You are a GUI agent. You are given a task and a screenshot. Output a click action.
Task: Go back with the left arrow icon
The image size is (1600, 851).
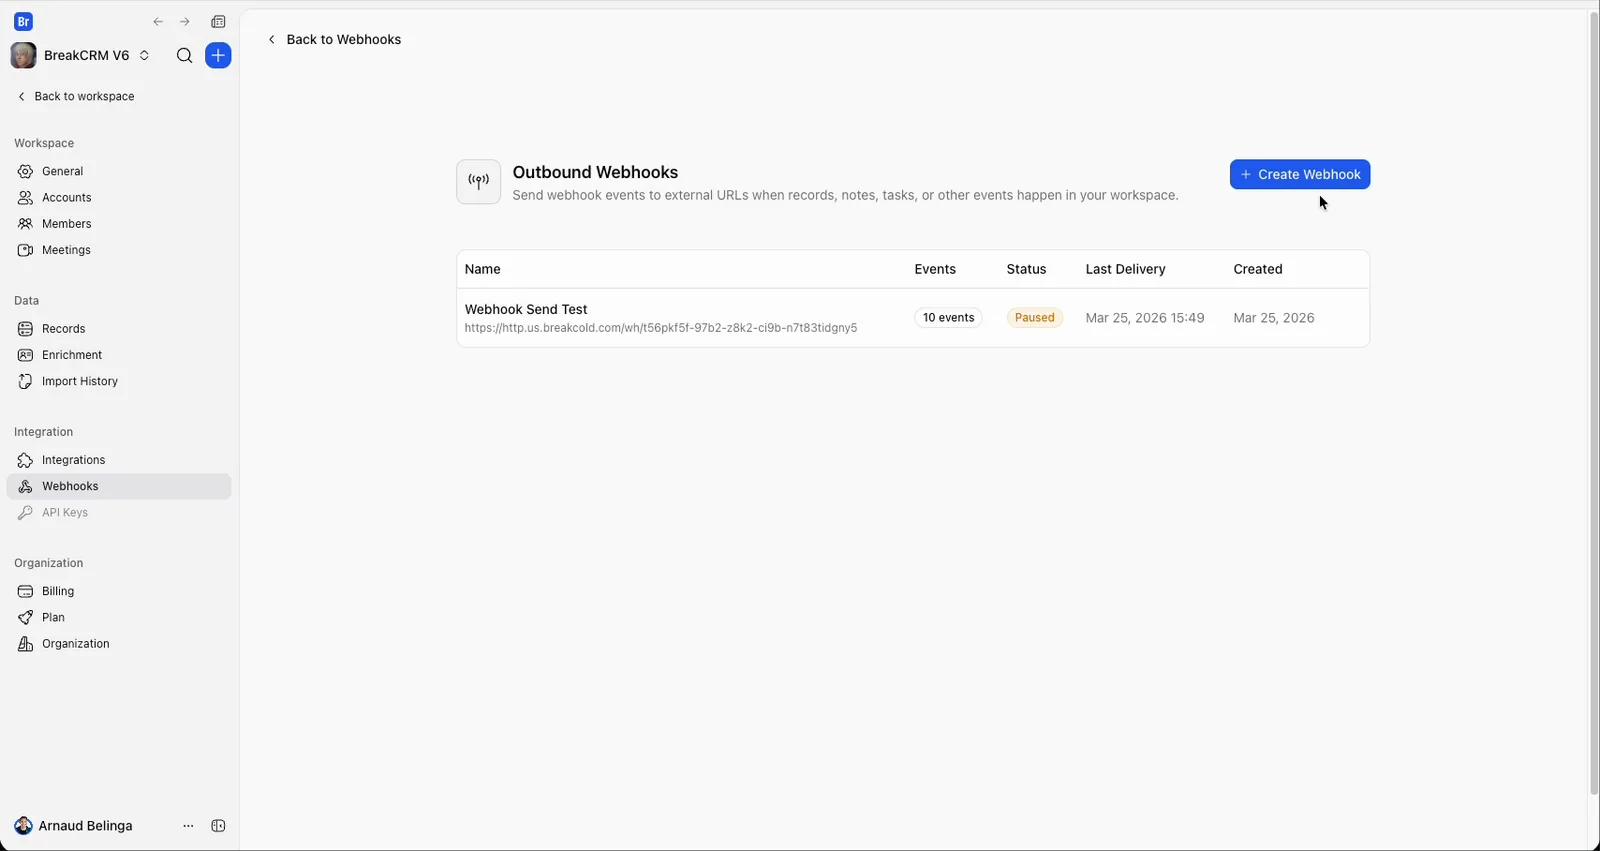click(x=158, y=22)
